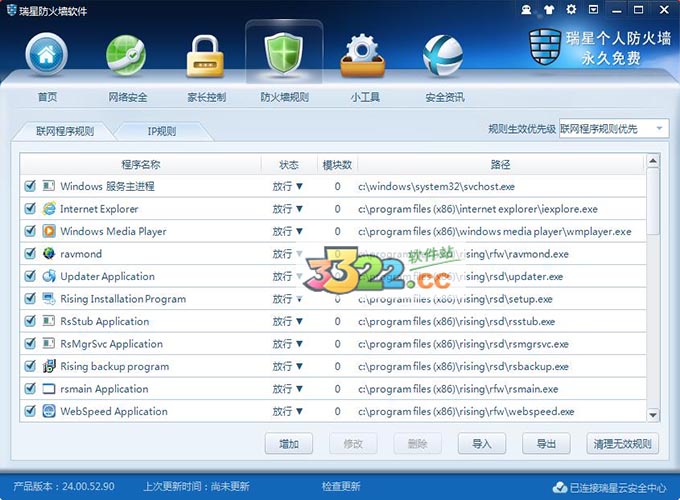Open the 规则生效优先级 priority combo box
This screenshot has width=680, height=500.
[x=614, y=129]
